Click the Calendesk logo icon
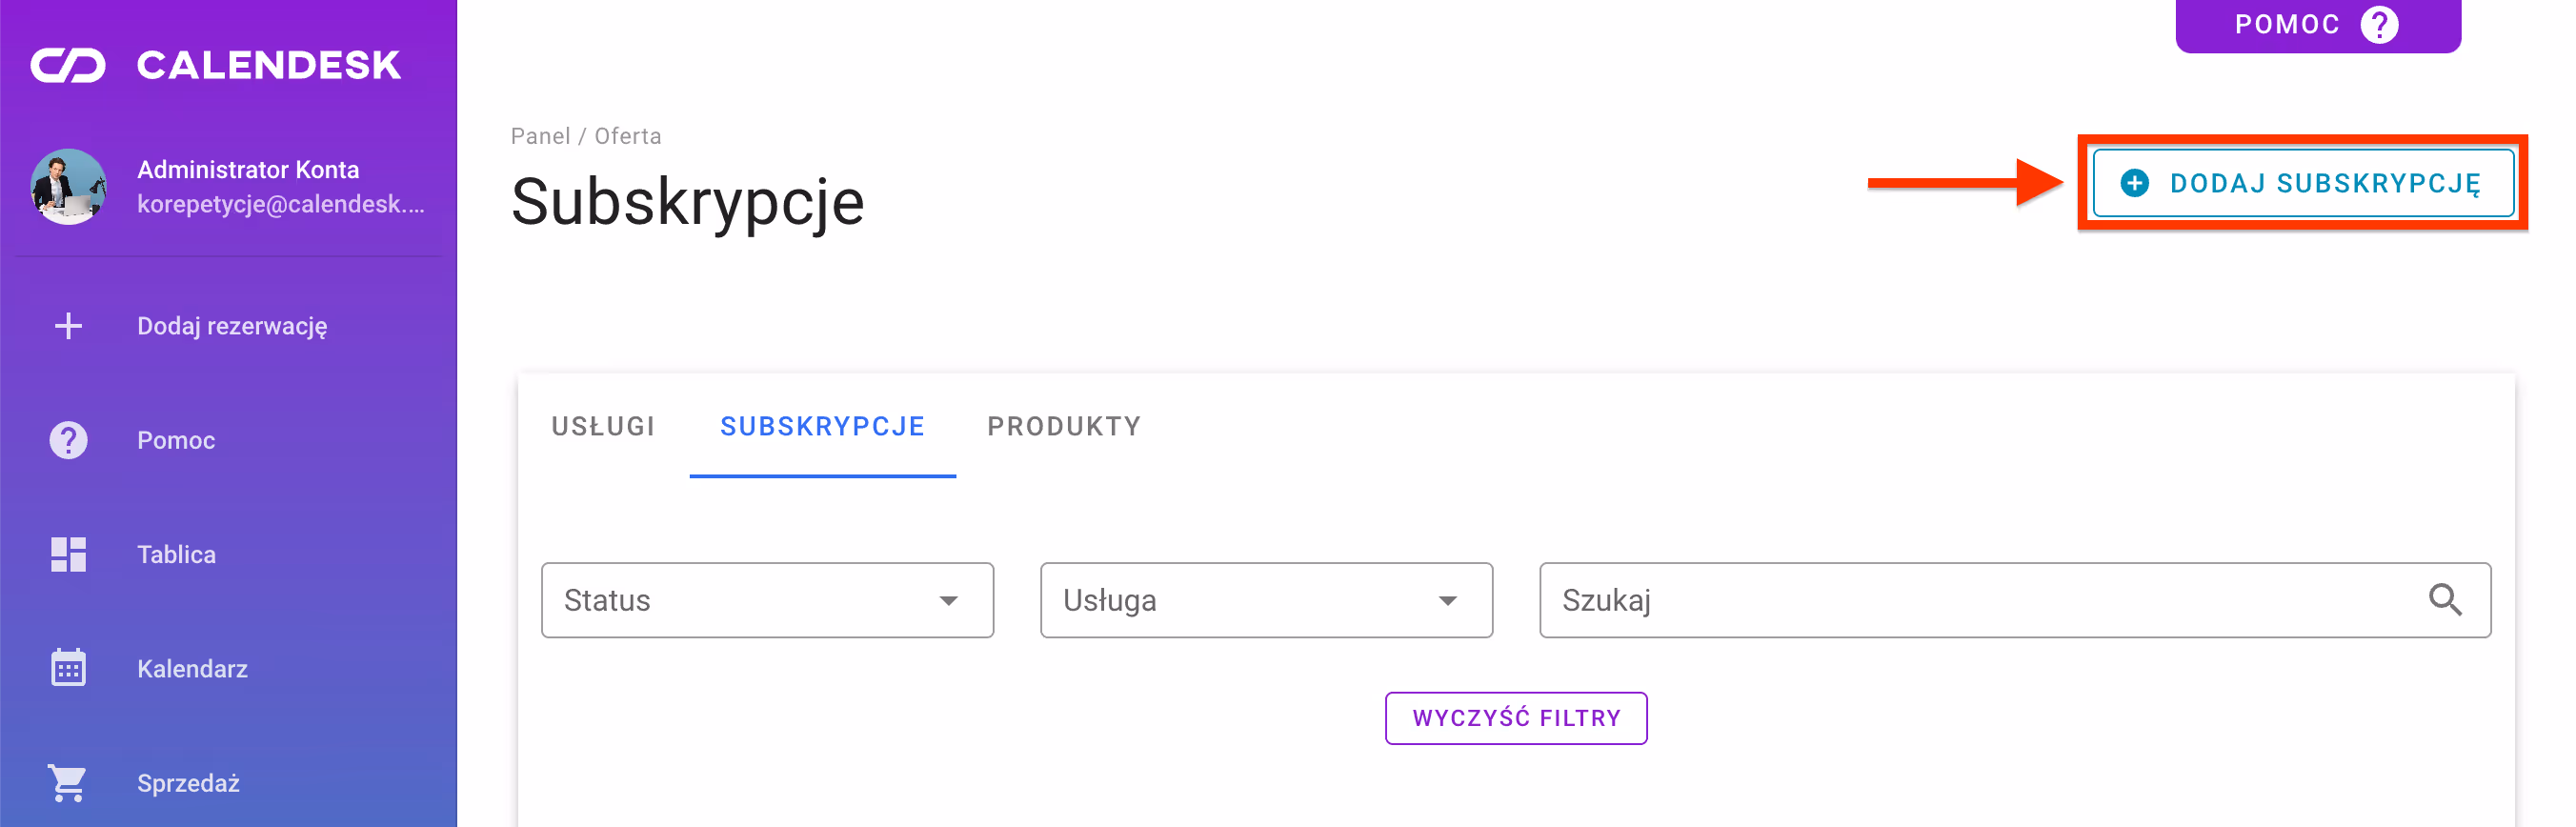This screenshot has height=827, width=2576. point(68,66)
